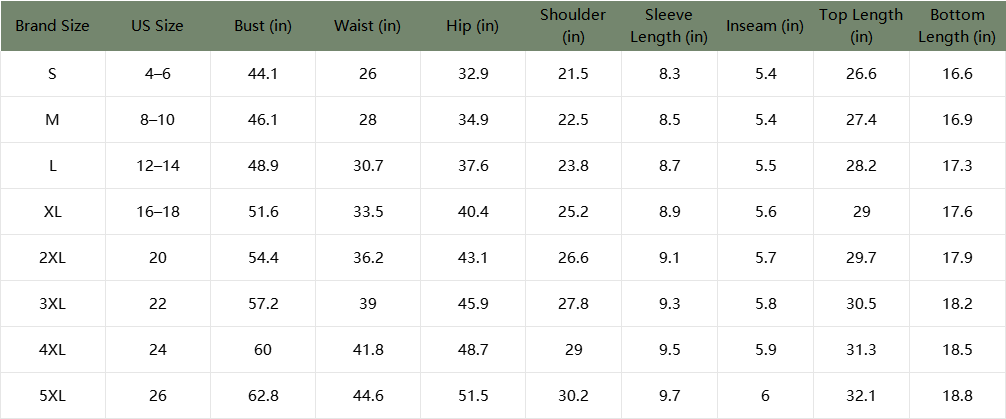Viewport: 1006px width, 419px height.
Task: Click the Bottom Length (in) header
Action: (957, 26)
